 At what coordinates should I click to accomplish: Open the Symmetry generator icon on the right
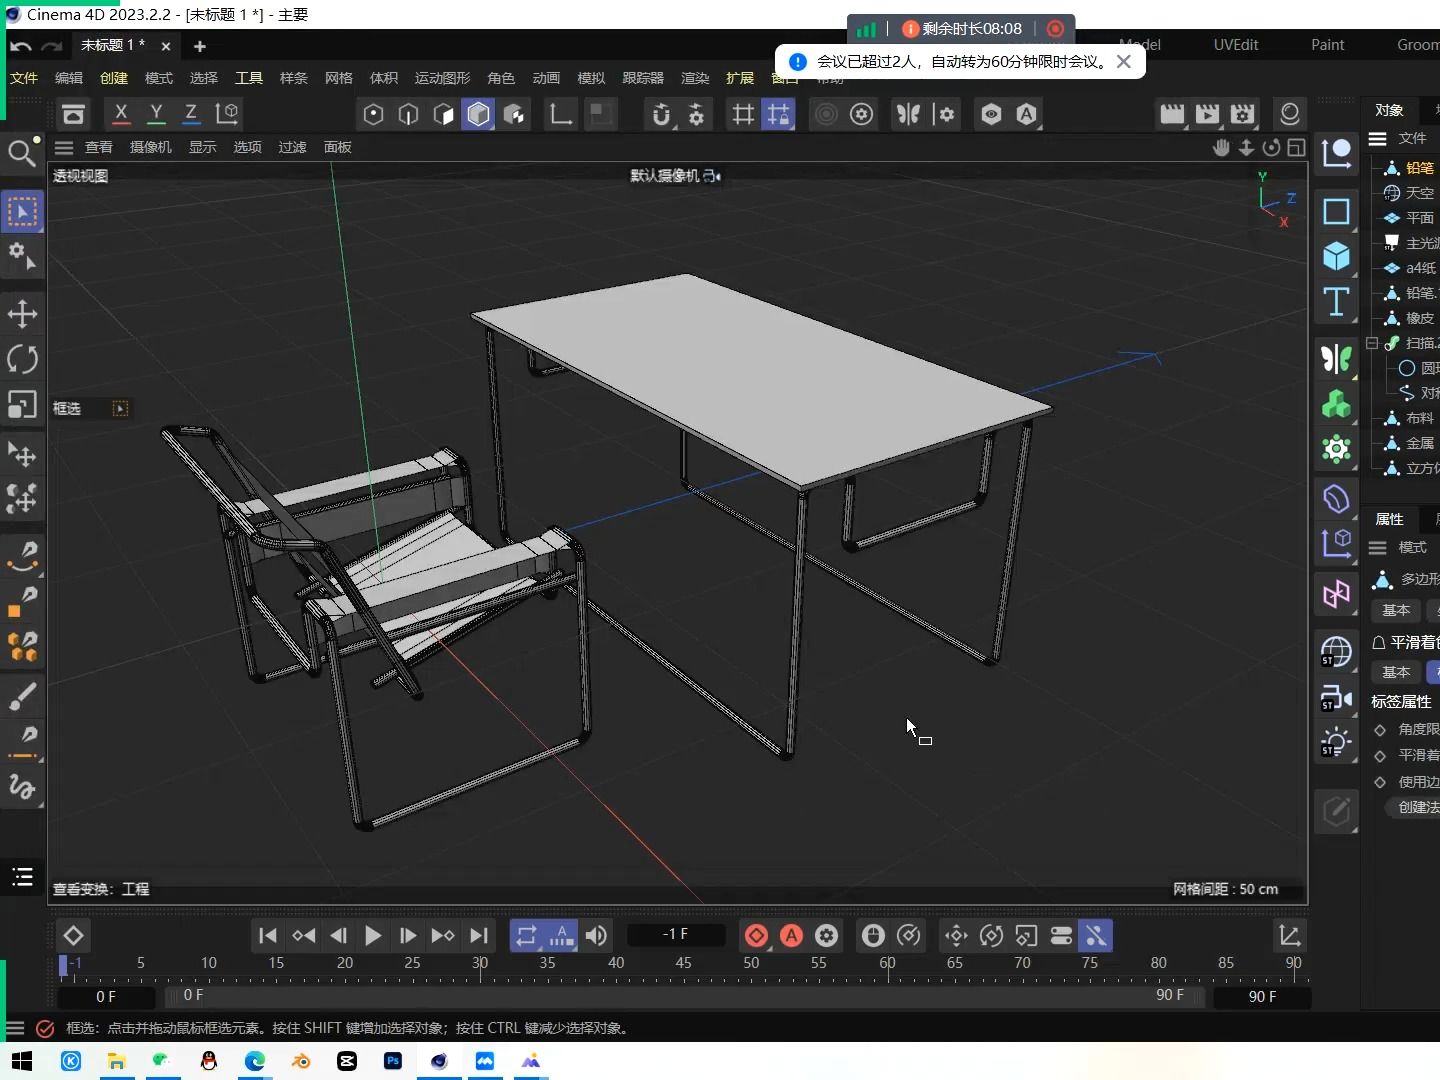point(1337,360)
